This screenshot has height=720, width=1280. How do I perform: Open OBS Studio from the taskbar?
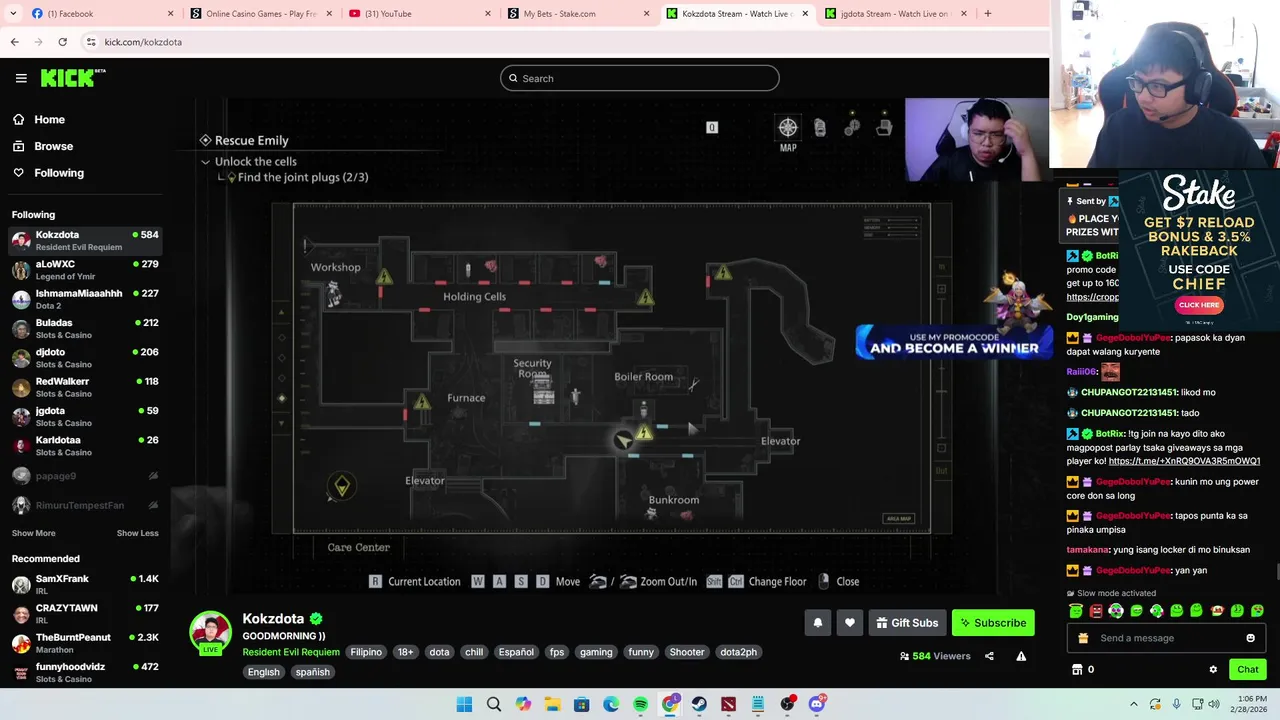(x=787, y=704)
